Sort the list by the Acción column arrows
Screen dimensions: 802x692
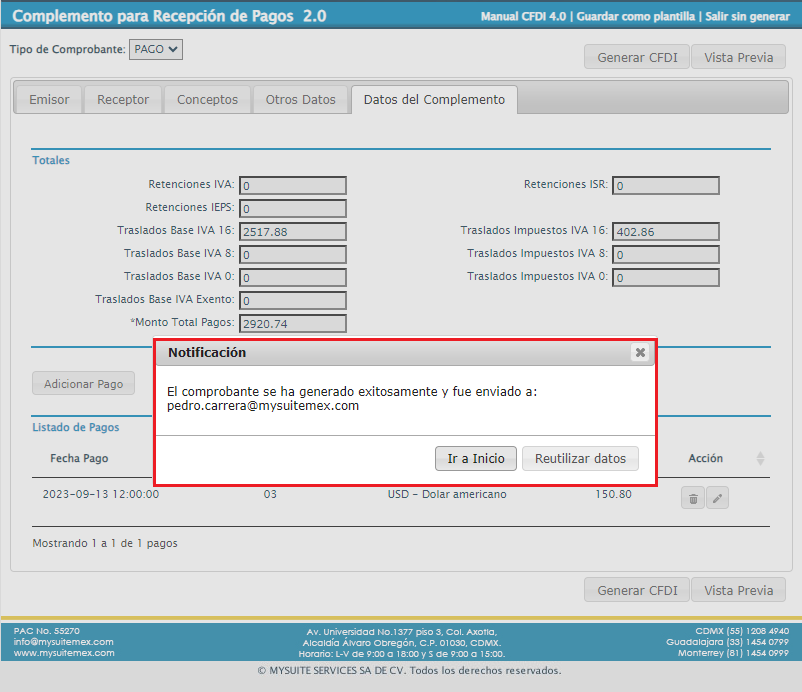760,458
